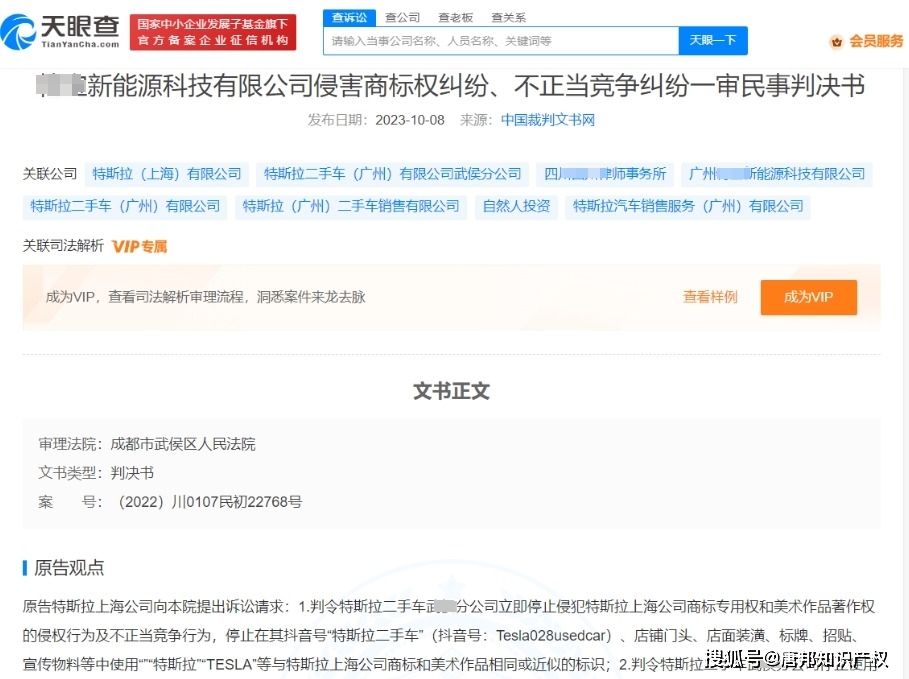The image size is (909, 679).
Task: Open 特斯拉（广州）二手车销售有限公司 tag
Action: [x=351, y=206]
